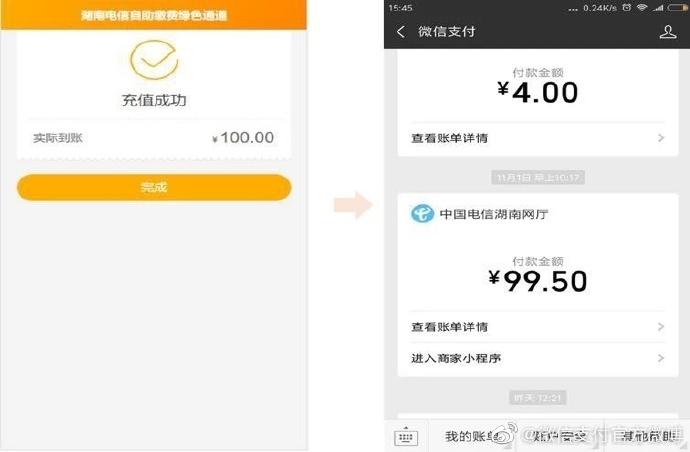Tap the China Telecom merchant logo
This screenshot has height=452, width=690.
[x=422, y=213]
